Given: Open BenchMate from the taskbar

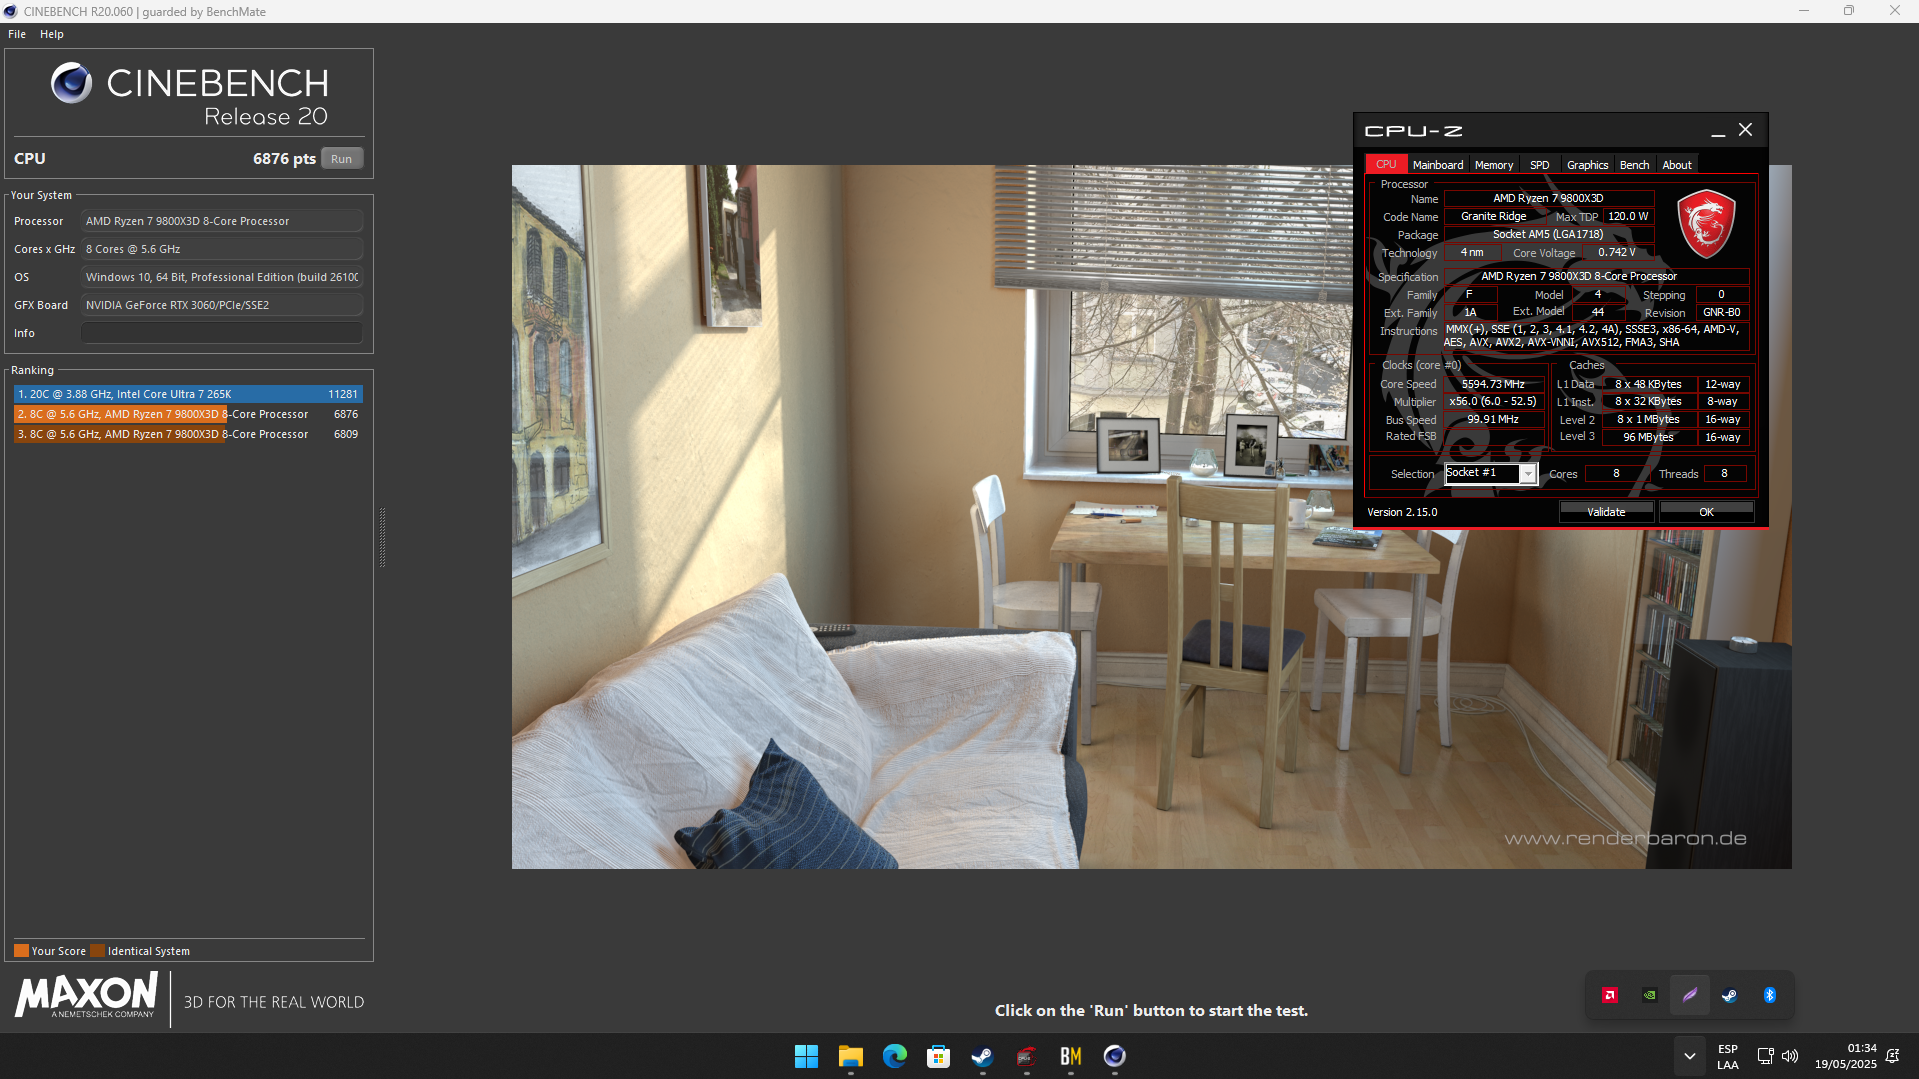Looking at the screenshot, I should point(1070,1056).
